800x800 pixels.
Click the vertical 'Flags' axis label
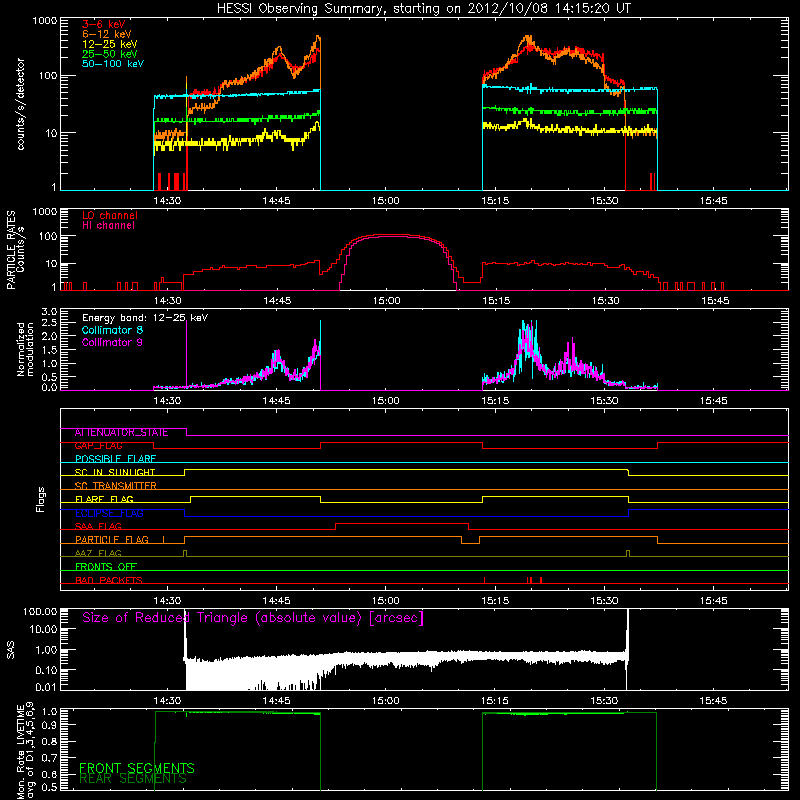41,499
